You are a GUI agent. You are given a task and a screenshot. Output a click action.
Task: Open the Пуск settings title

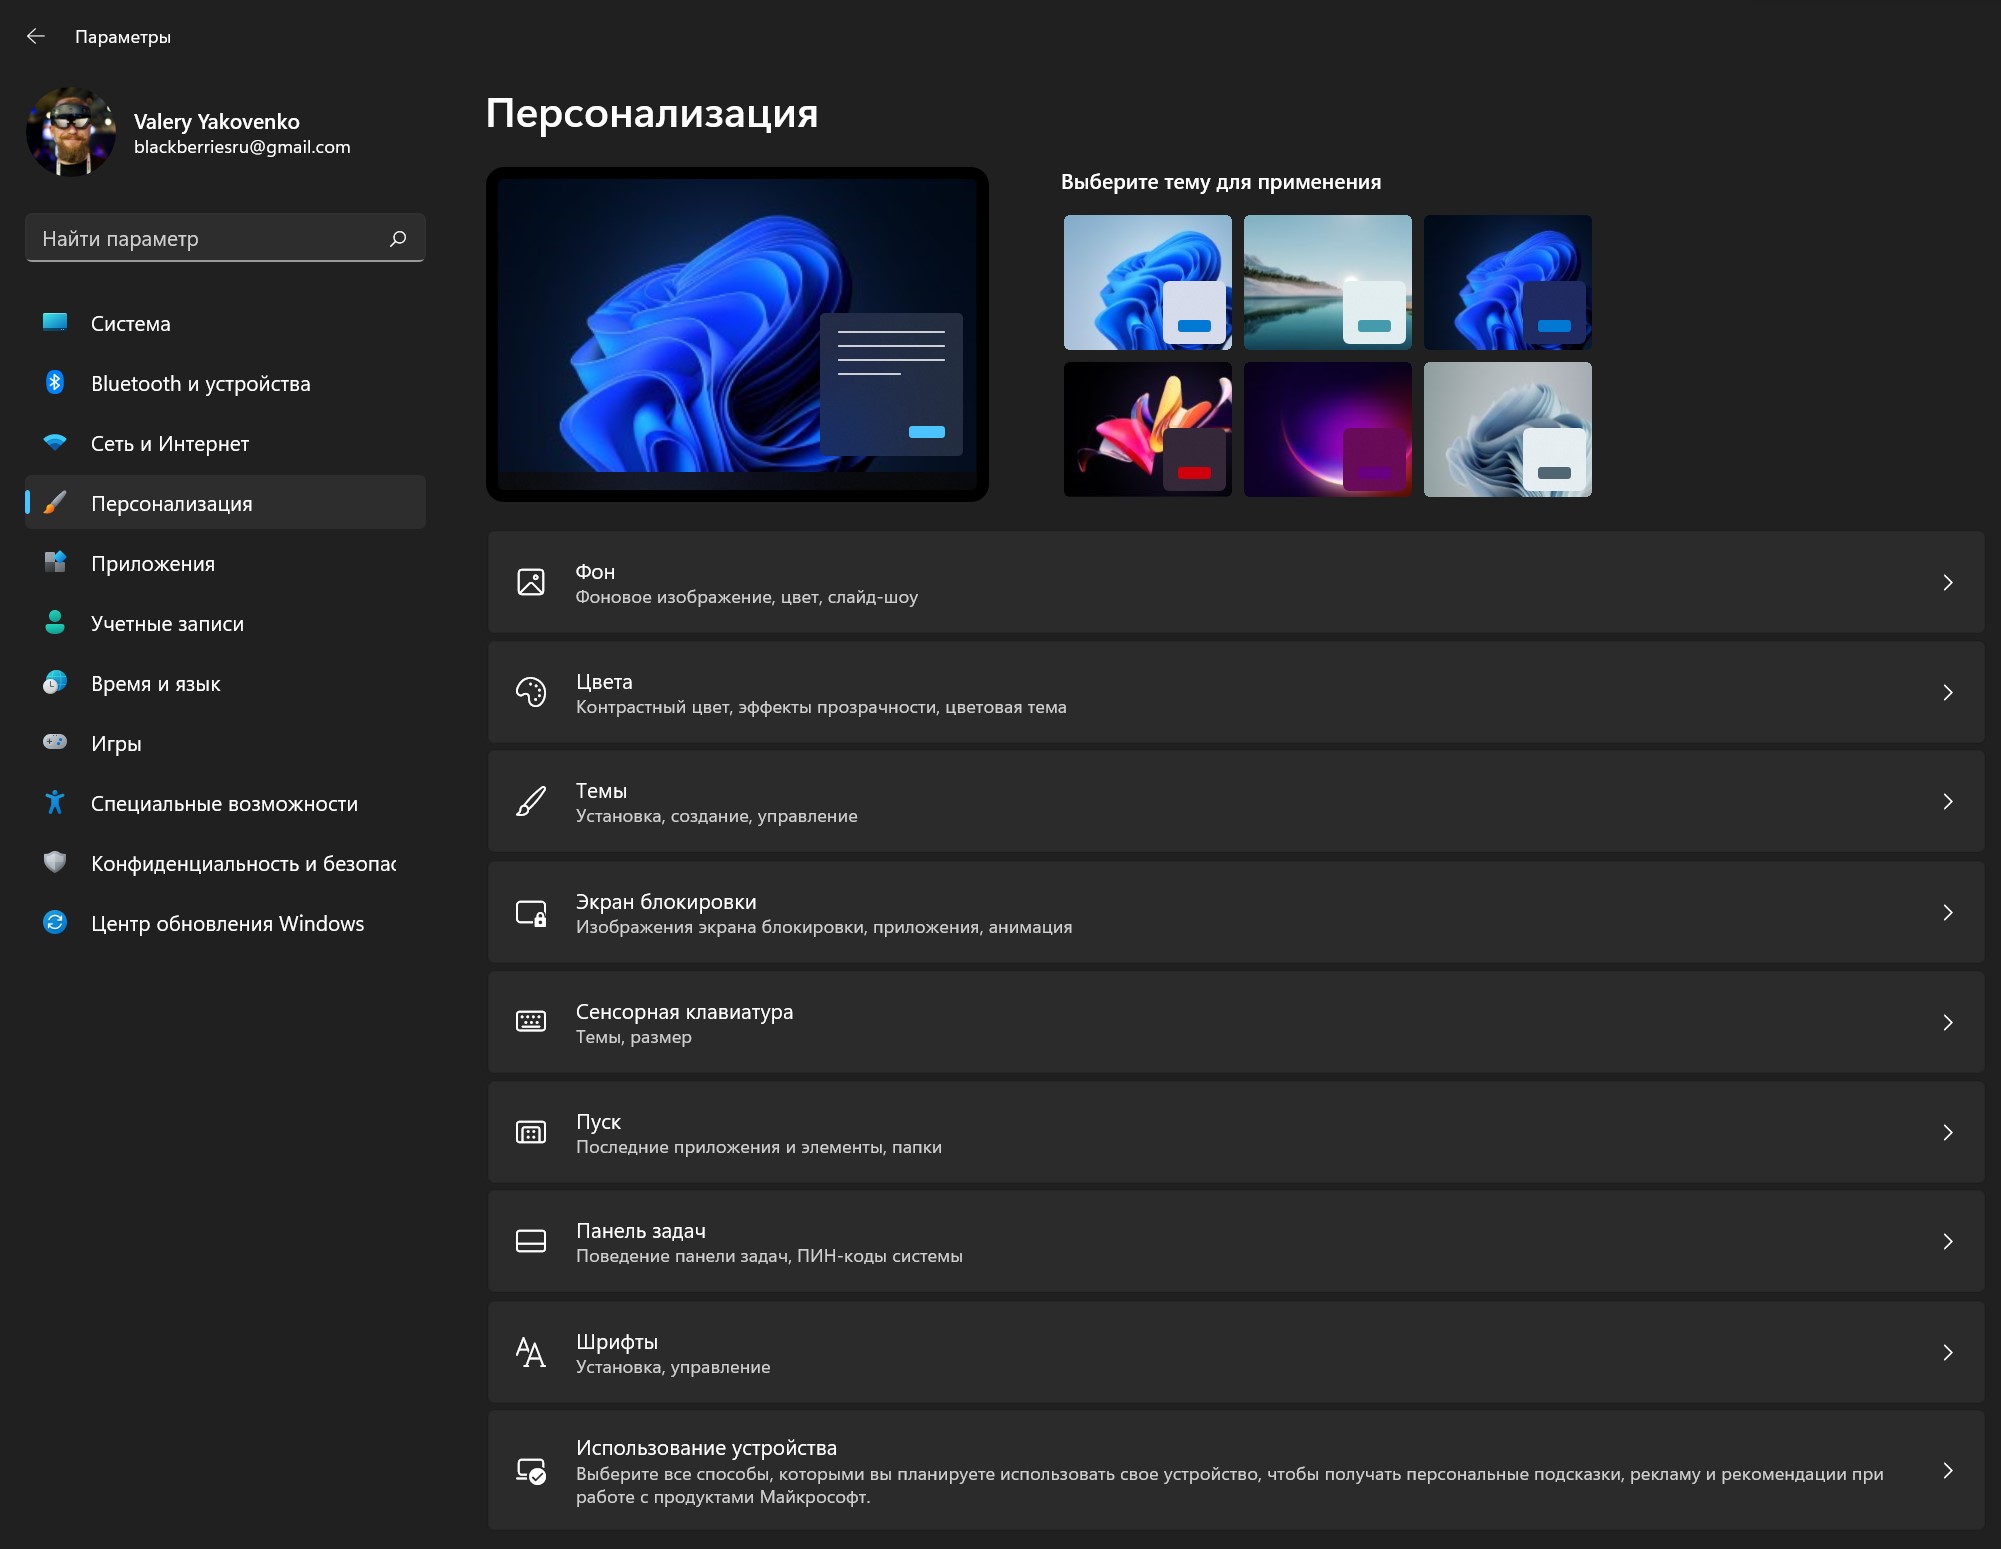coord(598,1121)
